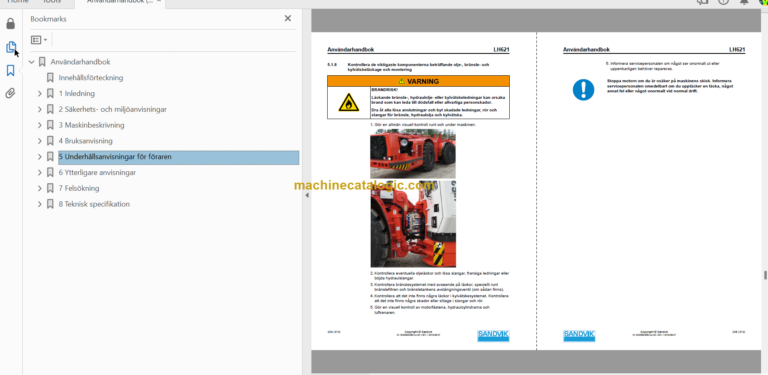Open the Attachments paperclip icon

(x=10, y=94)
